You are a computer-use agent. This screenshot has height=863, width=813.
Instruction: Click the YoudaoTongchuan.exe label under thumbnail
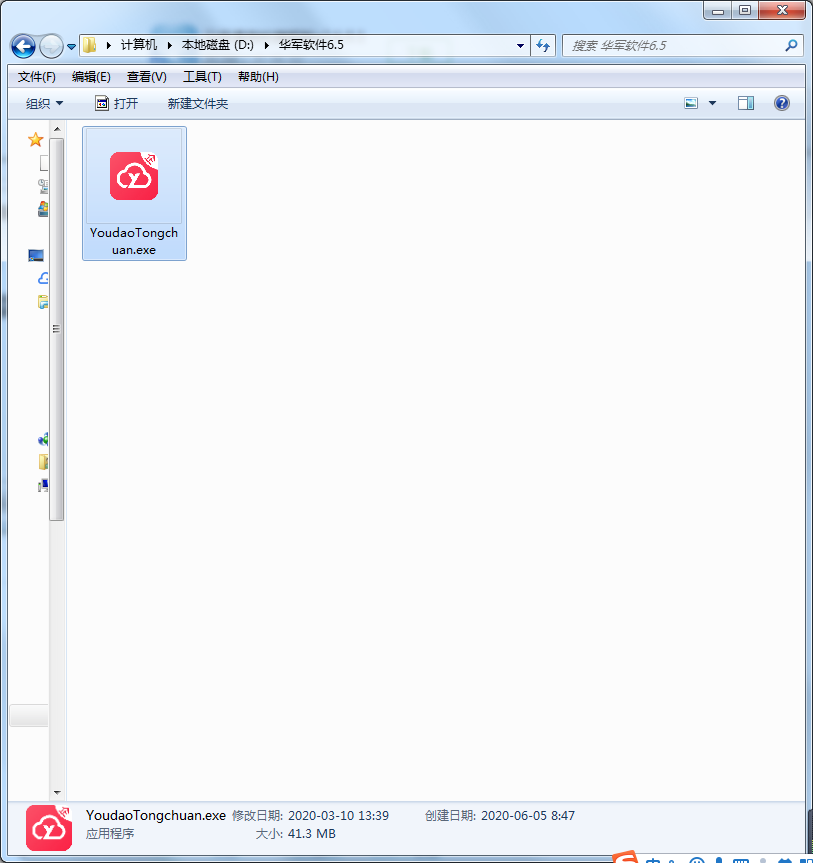(134, 241)
